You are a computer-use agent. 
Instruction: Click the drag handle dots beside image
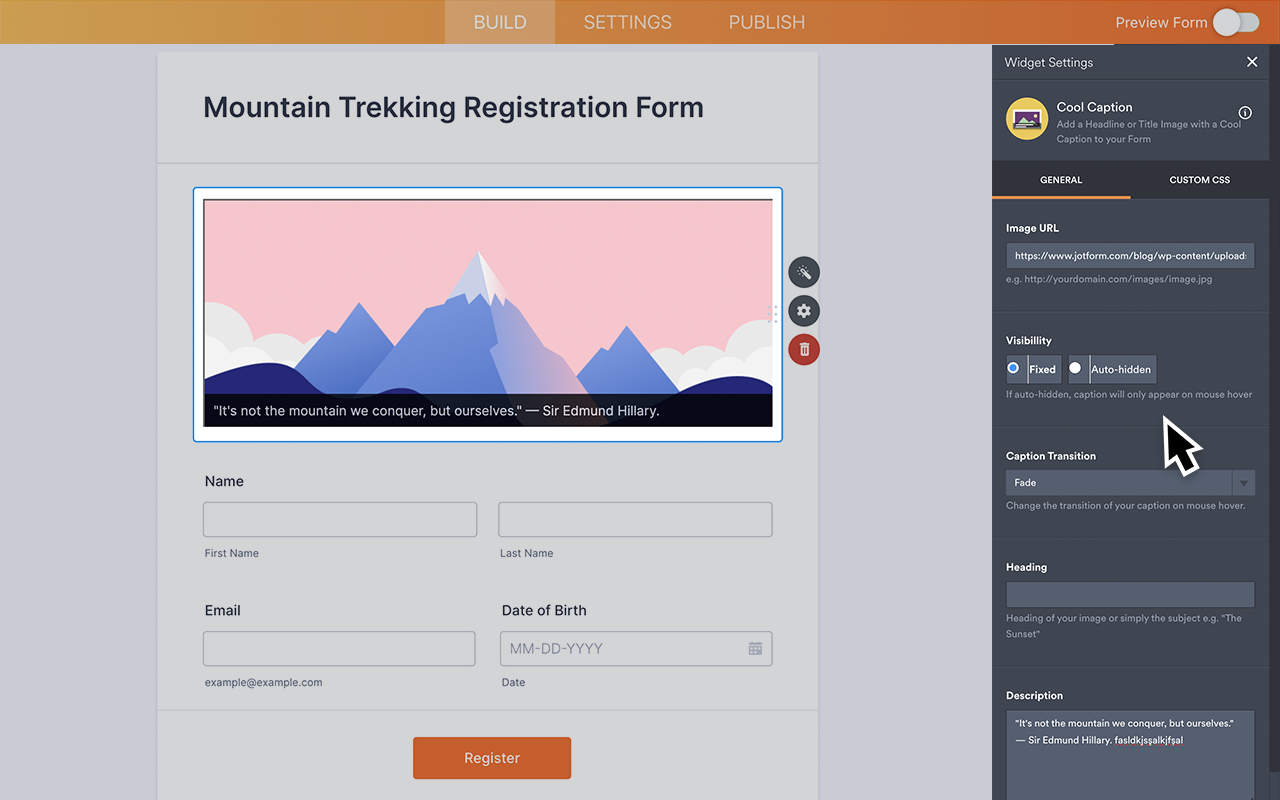point(772,314)
